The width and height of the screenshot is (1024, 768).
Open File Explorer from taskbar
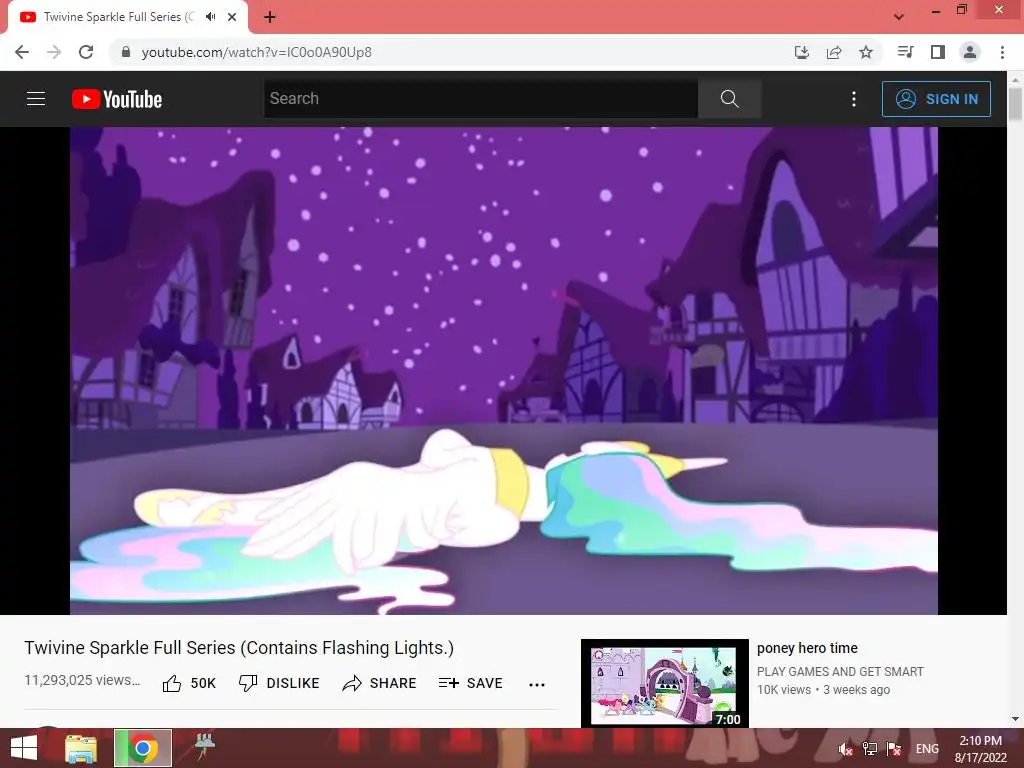(x=81, y=748)
